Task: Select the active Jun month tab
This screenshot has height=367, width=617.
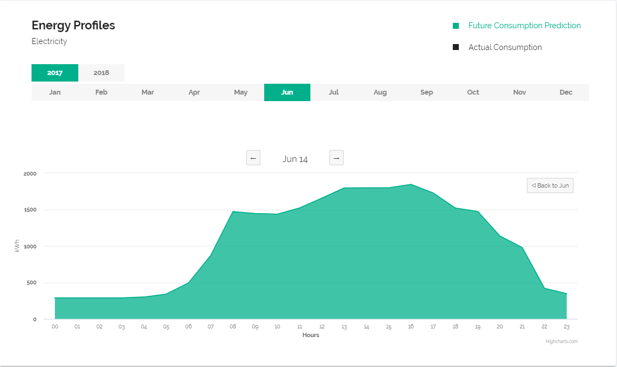Action: click(x=287, y=92)
